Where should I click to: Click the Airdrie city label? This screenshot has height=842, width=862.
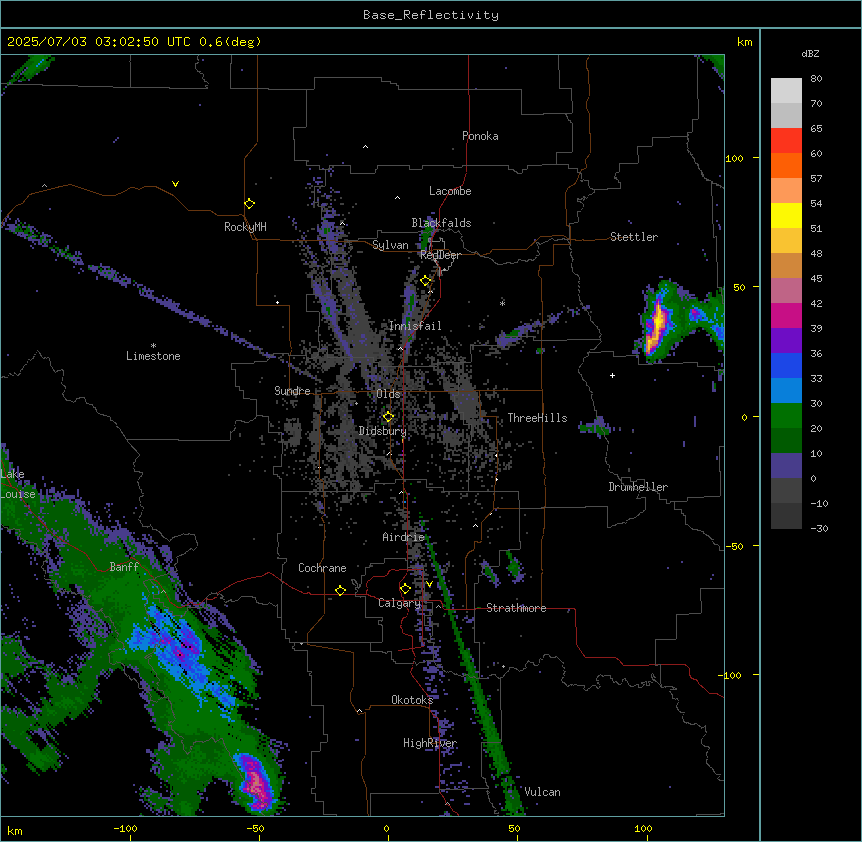coord(404,537)
